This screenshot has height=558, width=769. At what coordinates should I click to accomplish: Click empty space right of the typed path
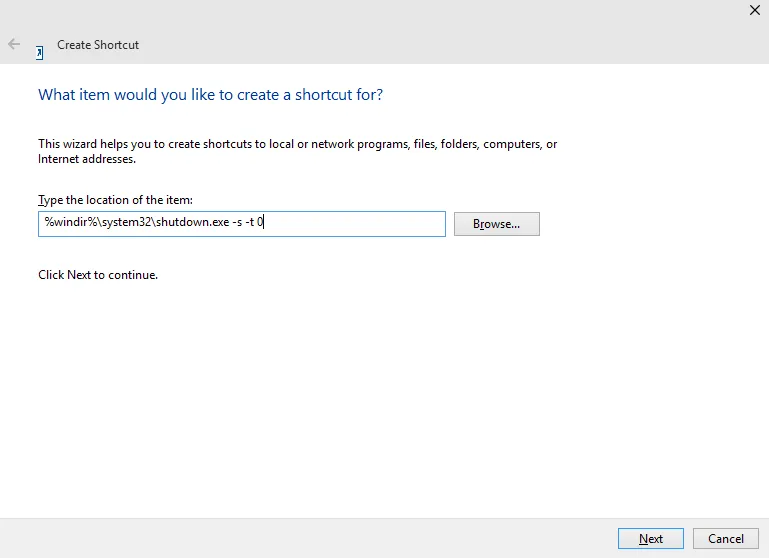pyautogui.click(x=360, y=224)
